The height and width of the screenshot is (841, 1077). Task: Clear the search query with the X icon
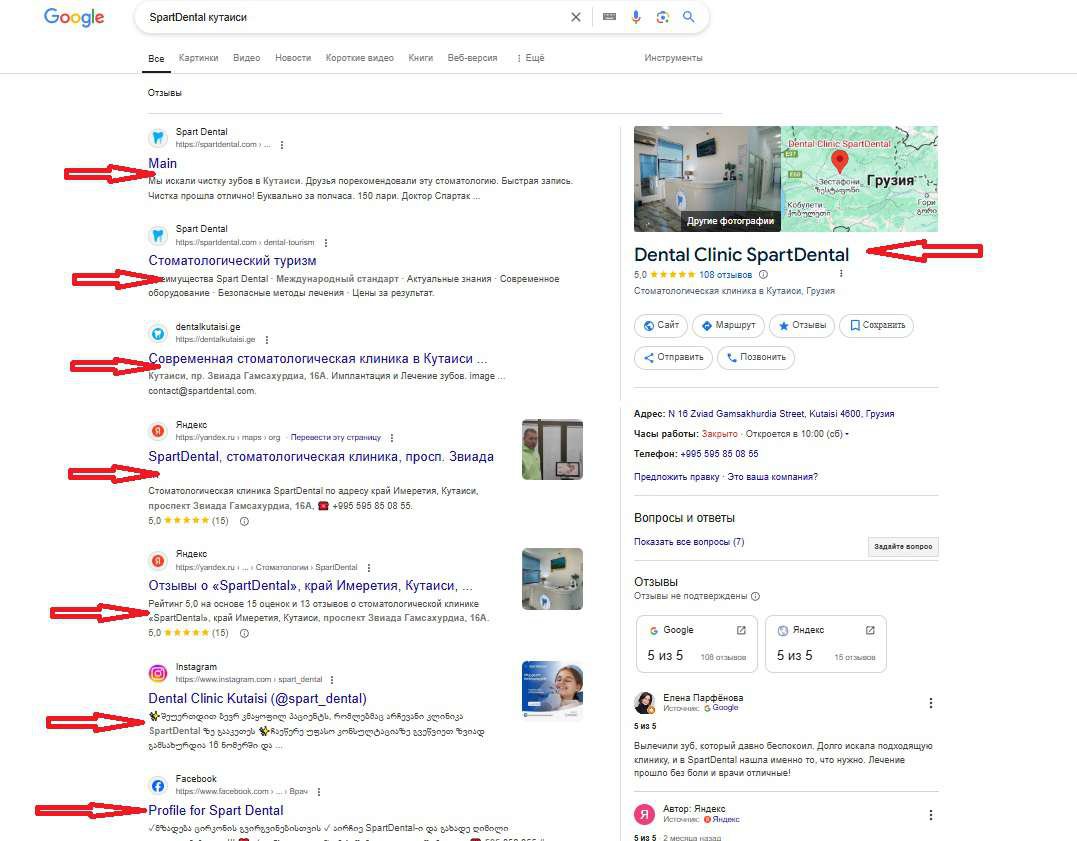click(x=576, y=17)
